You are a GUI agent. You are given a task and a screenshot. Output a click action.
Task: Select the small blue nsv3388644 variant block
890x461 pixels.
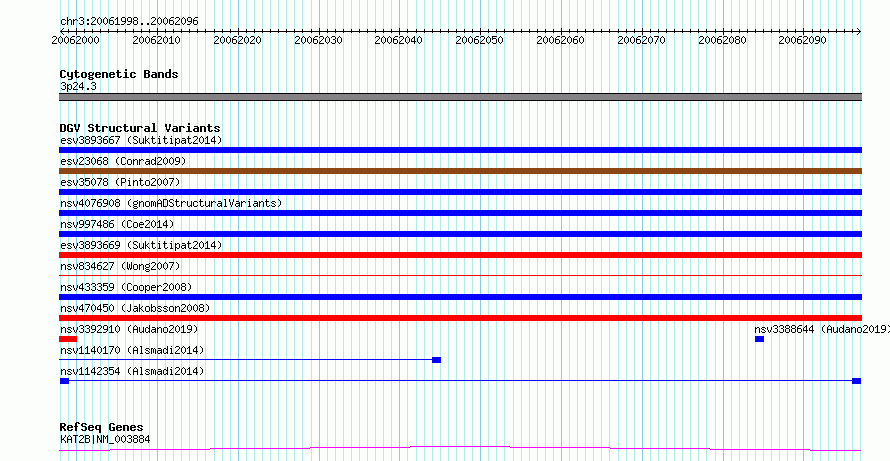coord(759,339)
